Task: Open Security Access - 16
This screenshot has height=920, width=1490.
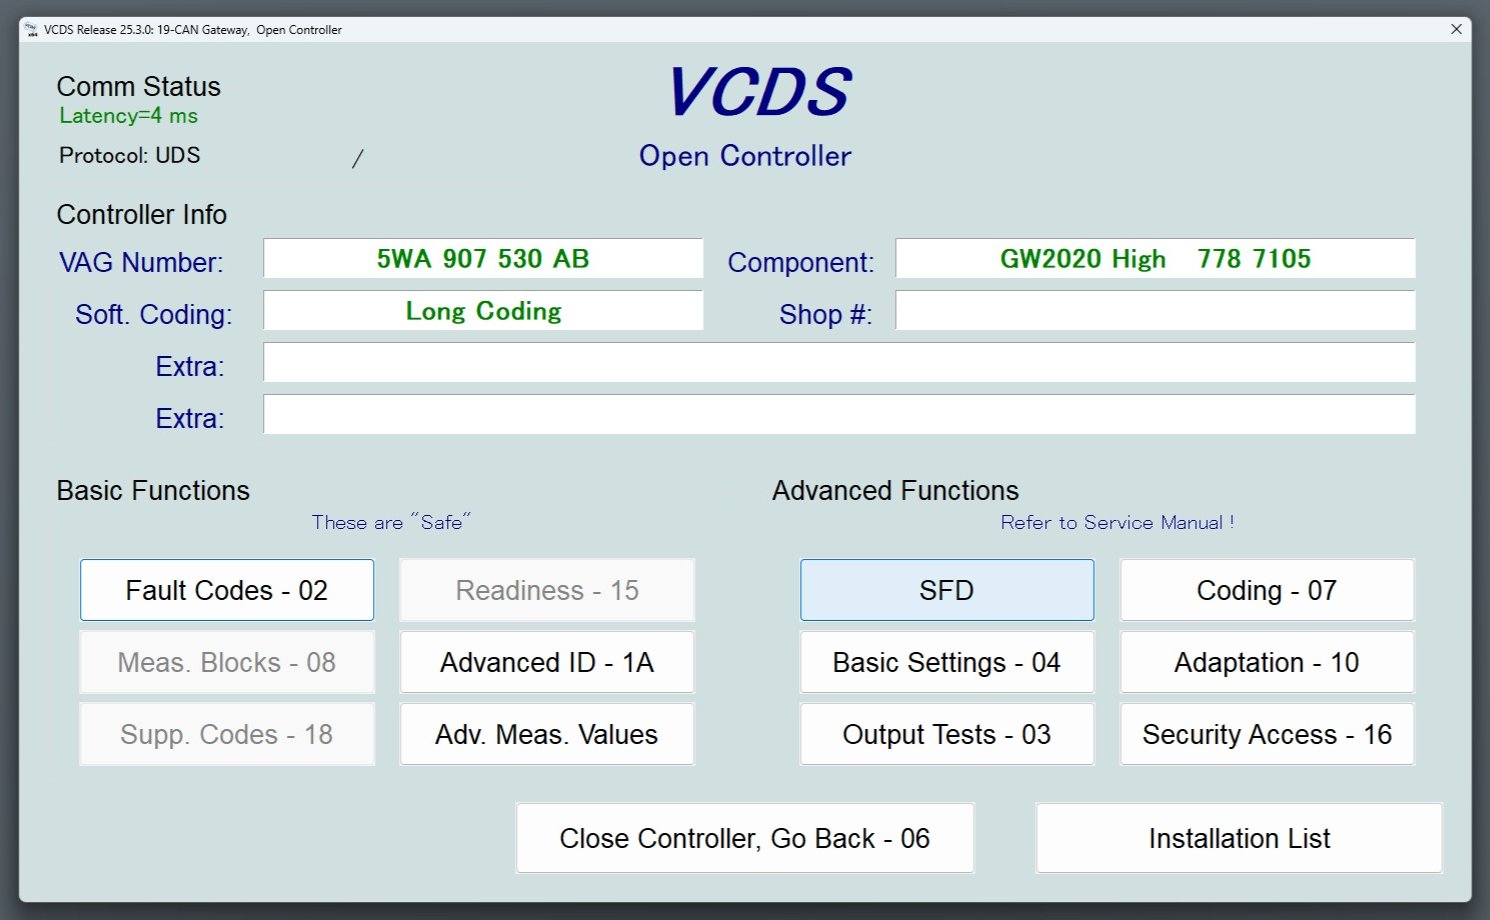Action: coord(1267,734)
